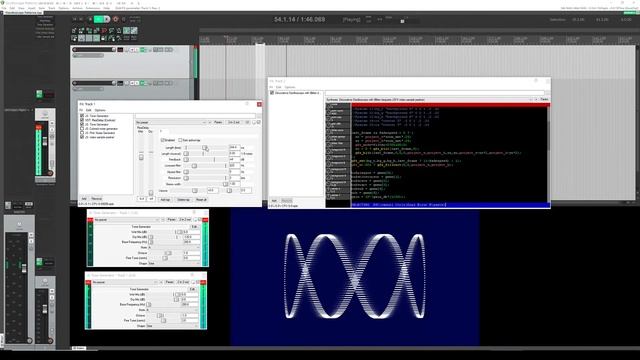
Task: Open Note dropdown in upper Tone Generator
Action: point(174,248)
